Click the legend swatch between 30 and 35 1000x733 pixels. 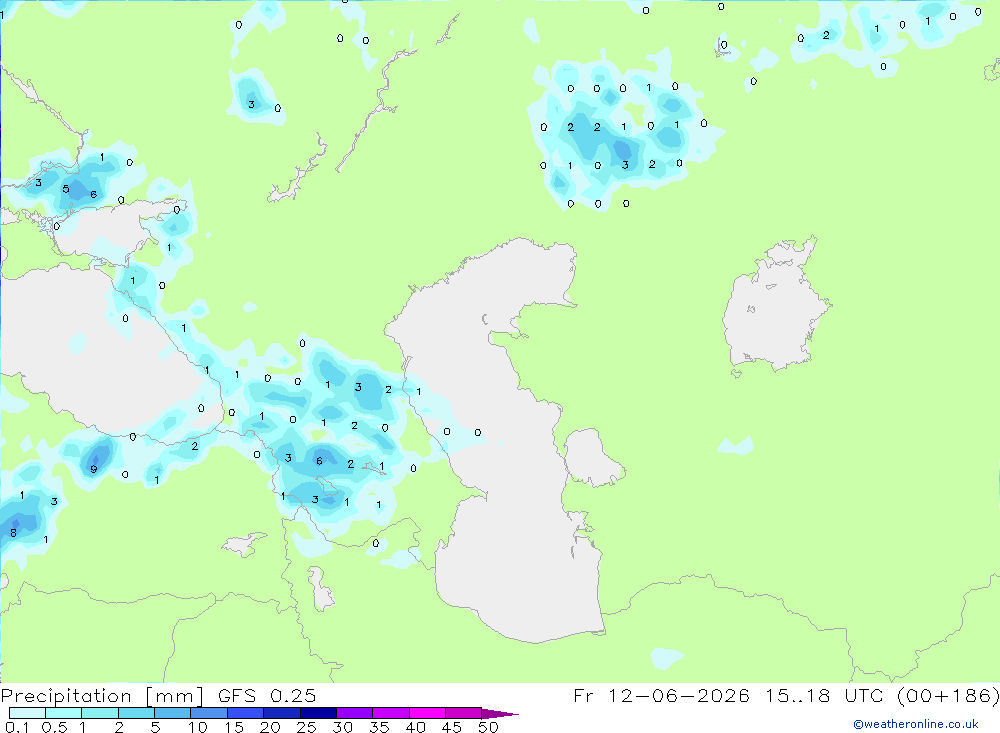point(355,713)
